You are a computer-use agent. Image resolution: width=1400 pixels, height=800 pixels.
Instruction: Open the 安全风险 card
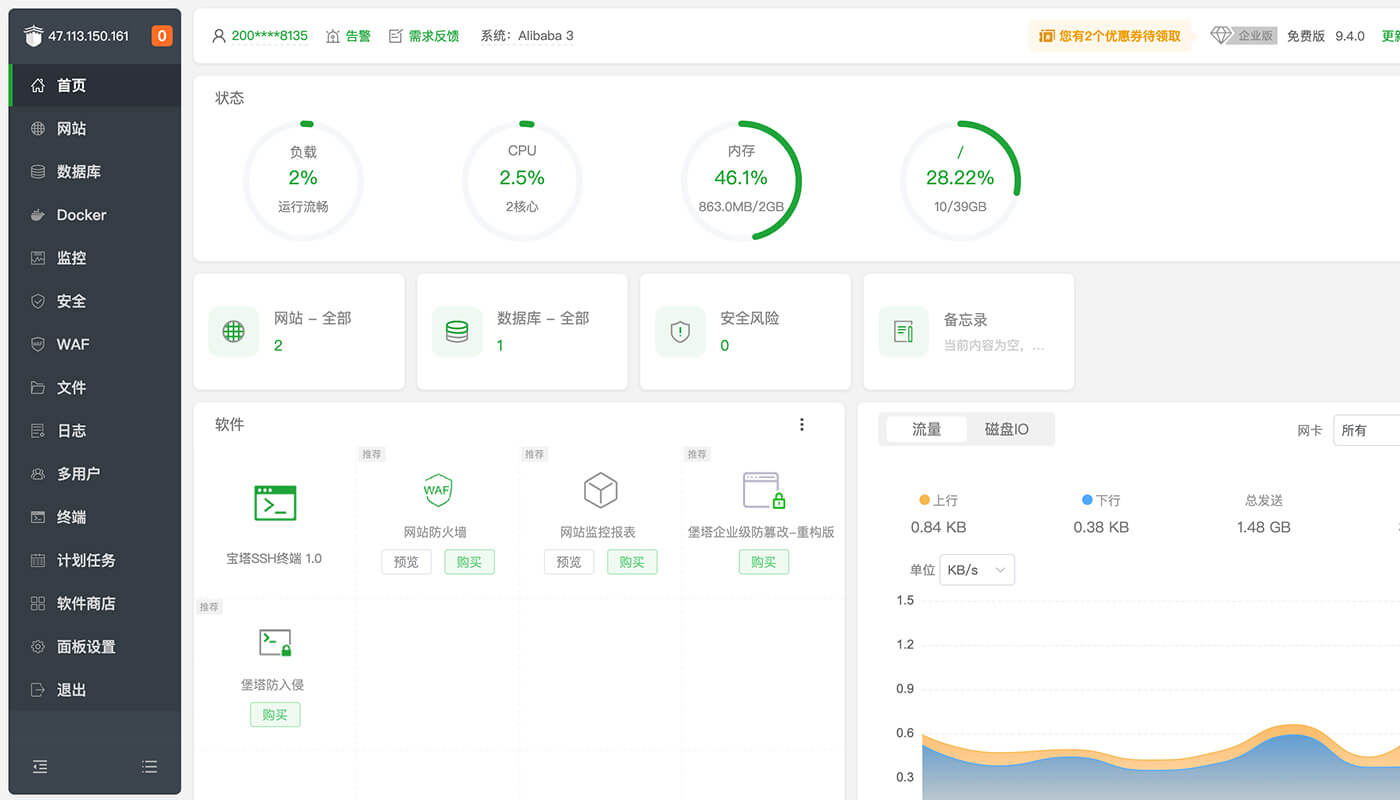pos(745,331)
